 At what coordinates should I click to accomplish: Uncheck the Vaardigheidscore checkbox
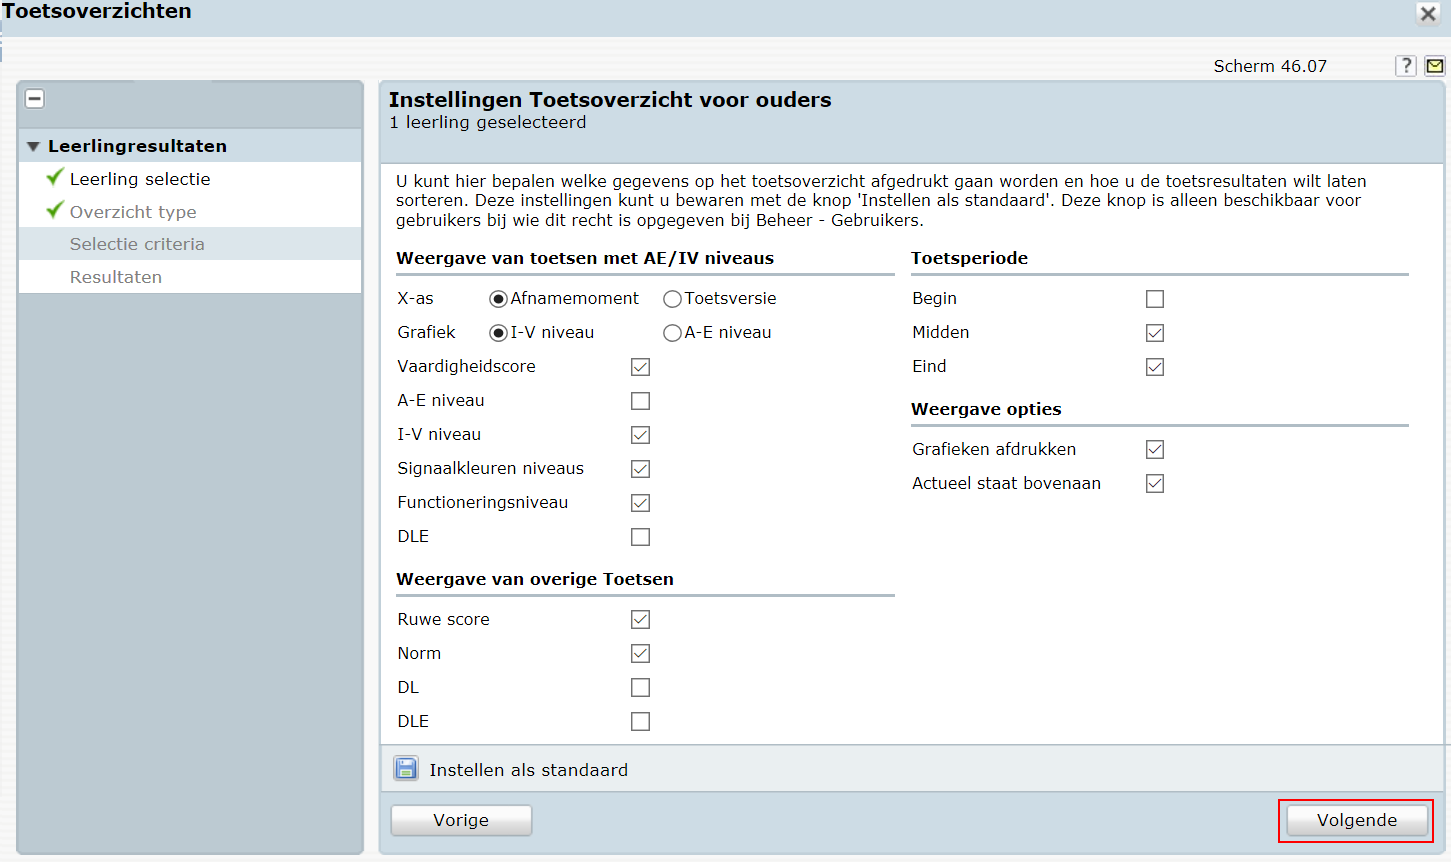click(x=641, y=367)
